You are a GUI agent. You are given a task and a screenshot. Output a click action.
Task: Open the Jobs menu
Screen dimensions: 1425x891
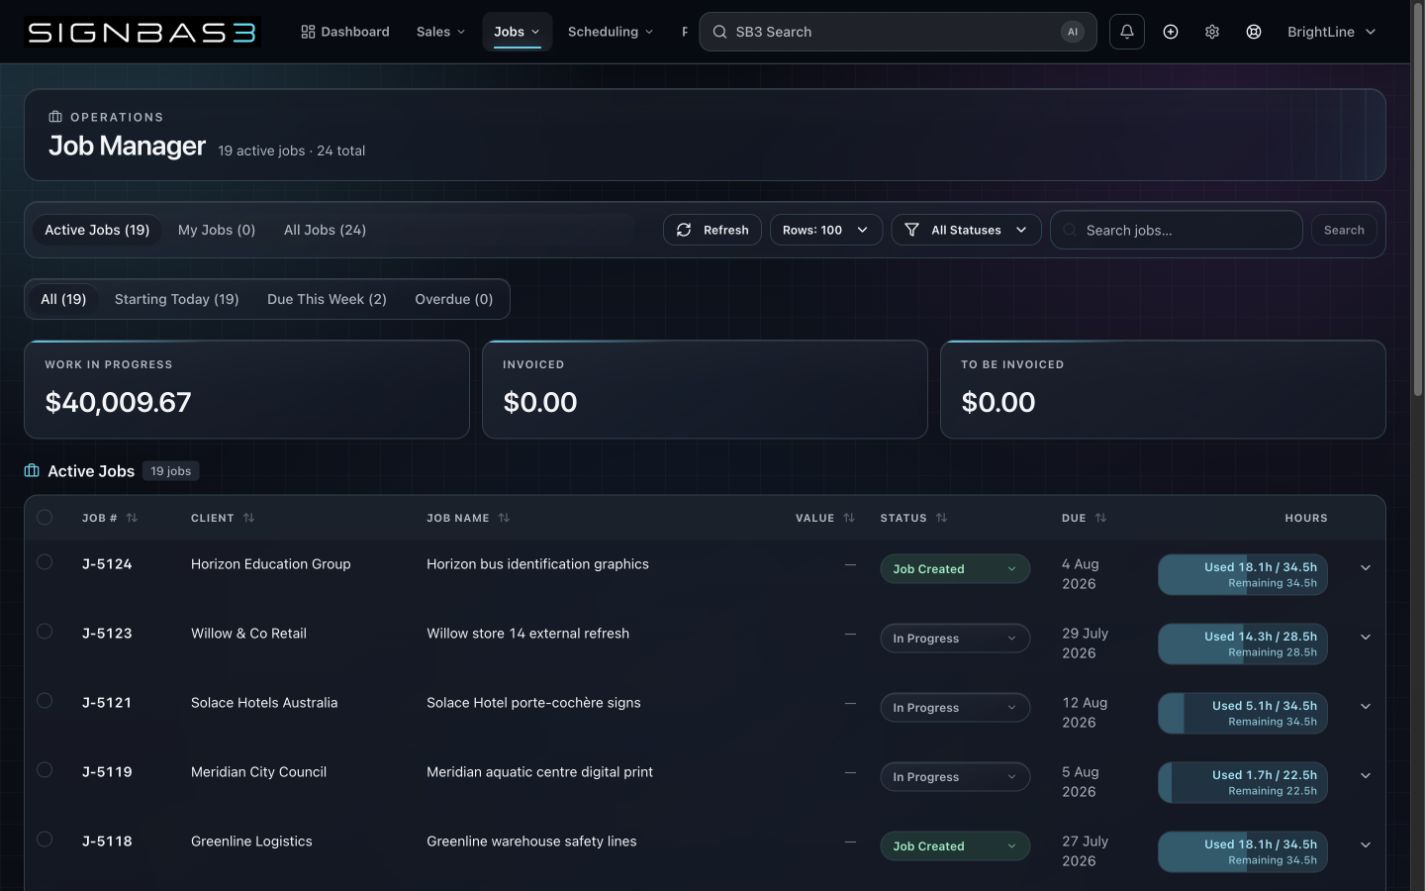[x=517, y=32]
